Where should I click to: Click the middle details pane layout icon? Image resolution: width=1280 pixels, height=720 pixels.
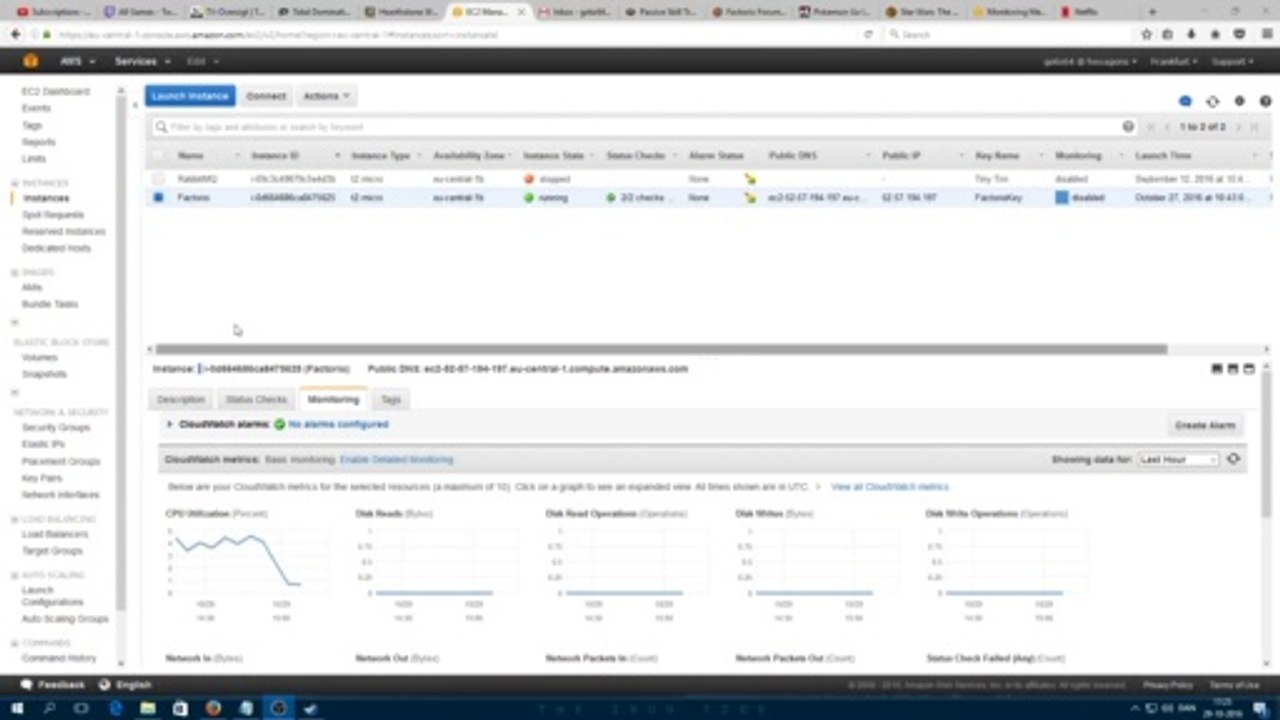[1233, 369]
